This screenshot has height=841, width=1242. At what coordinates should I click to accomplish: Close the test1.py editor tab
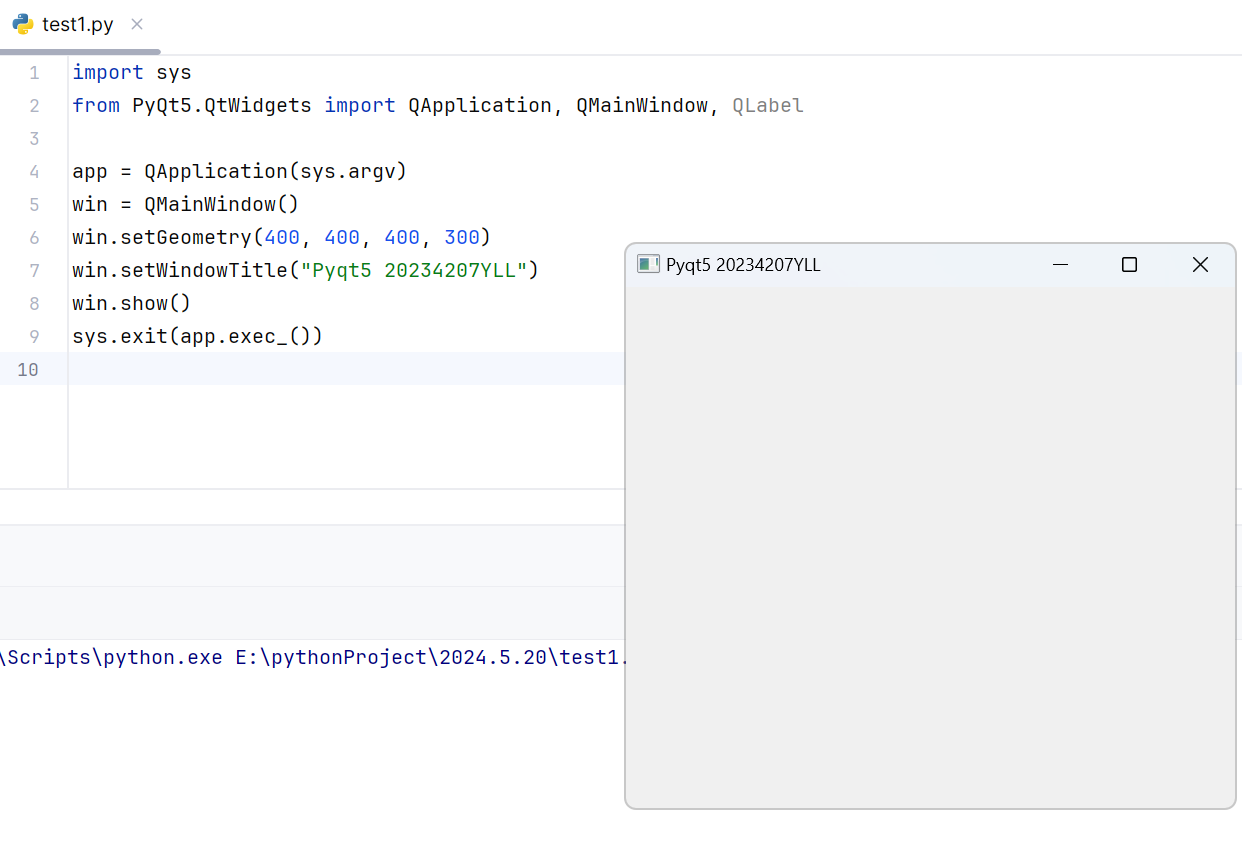137,24
